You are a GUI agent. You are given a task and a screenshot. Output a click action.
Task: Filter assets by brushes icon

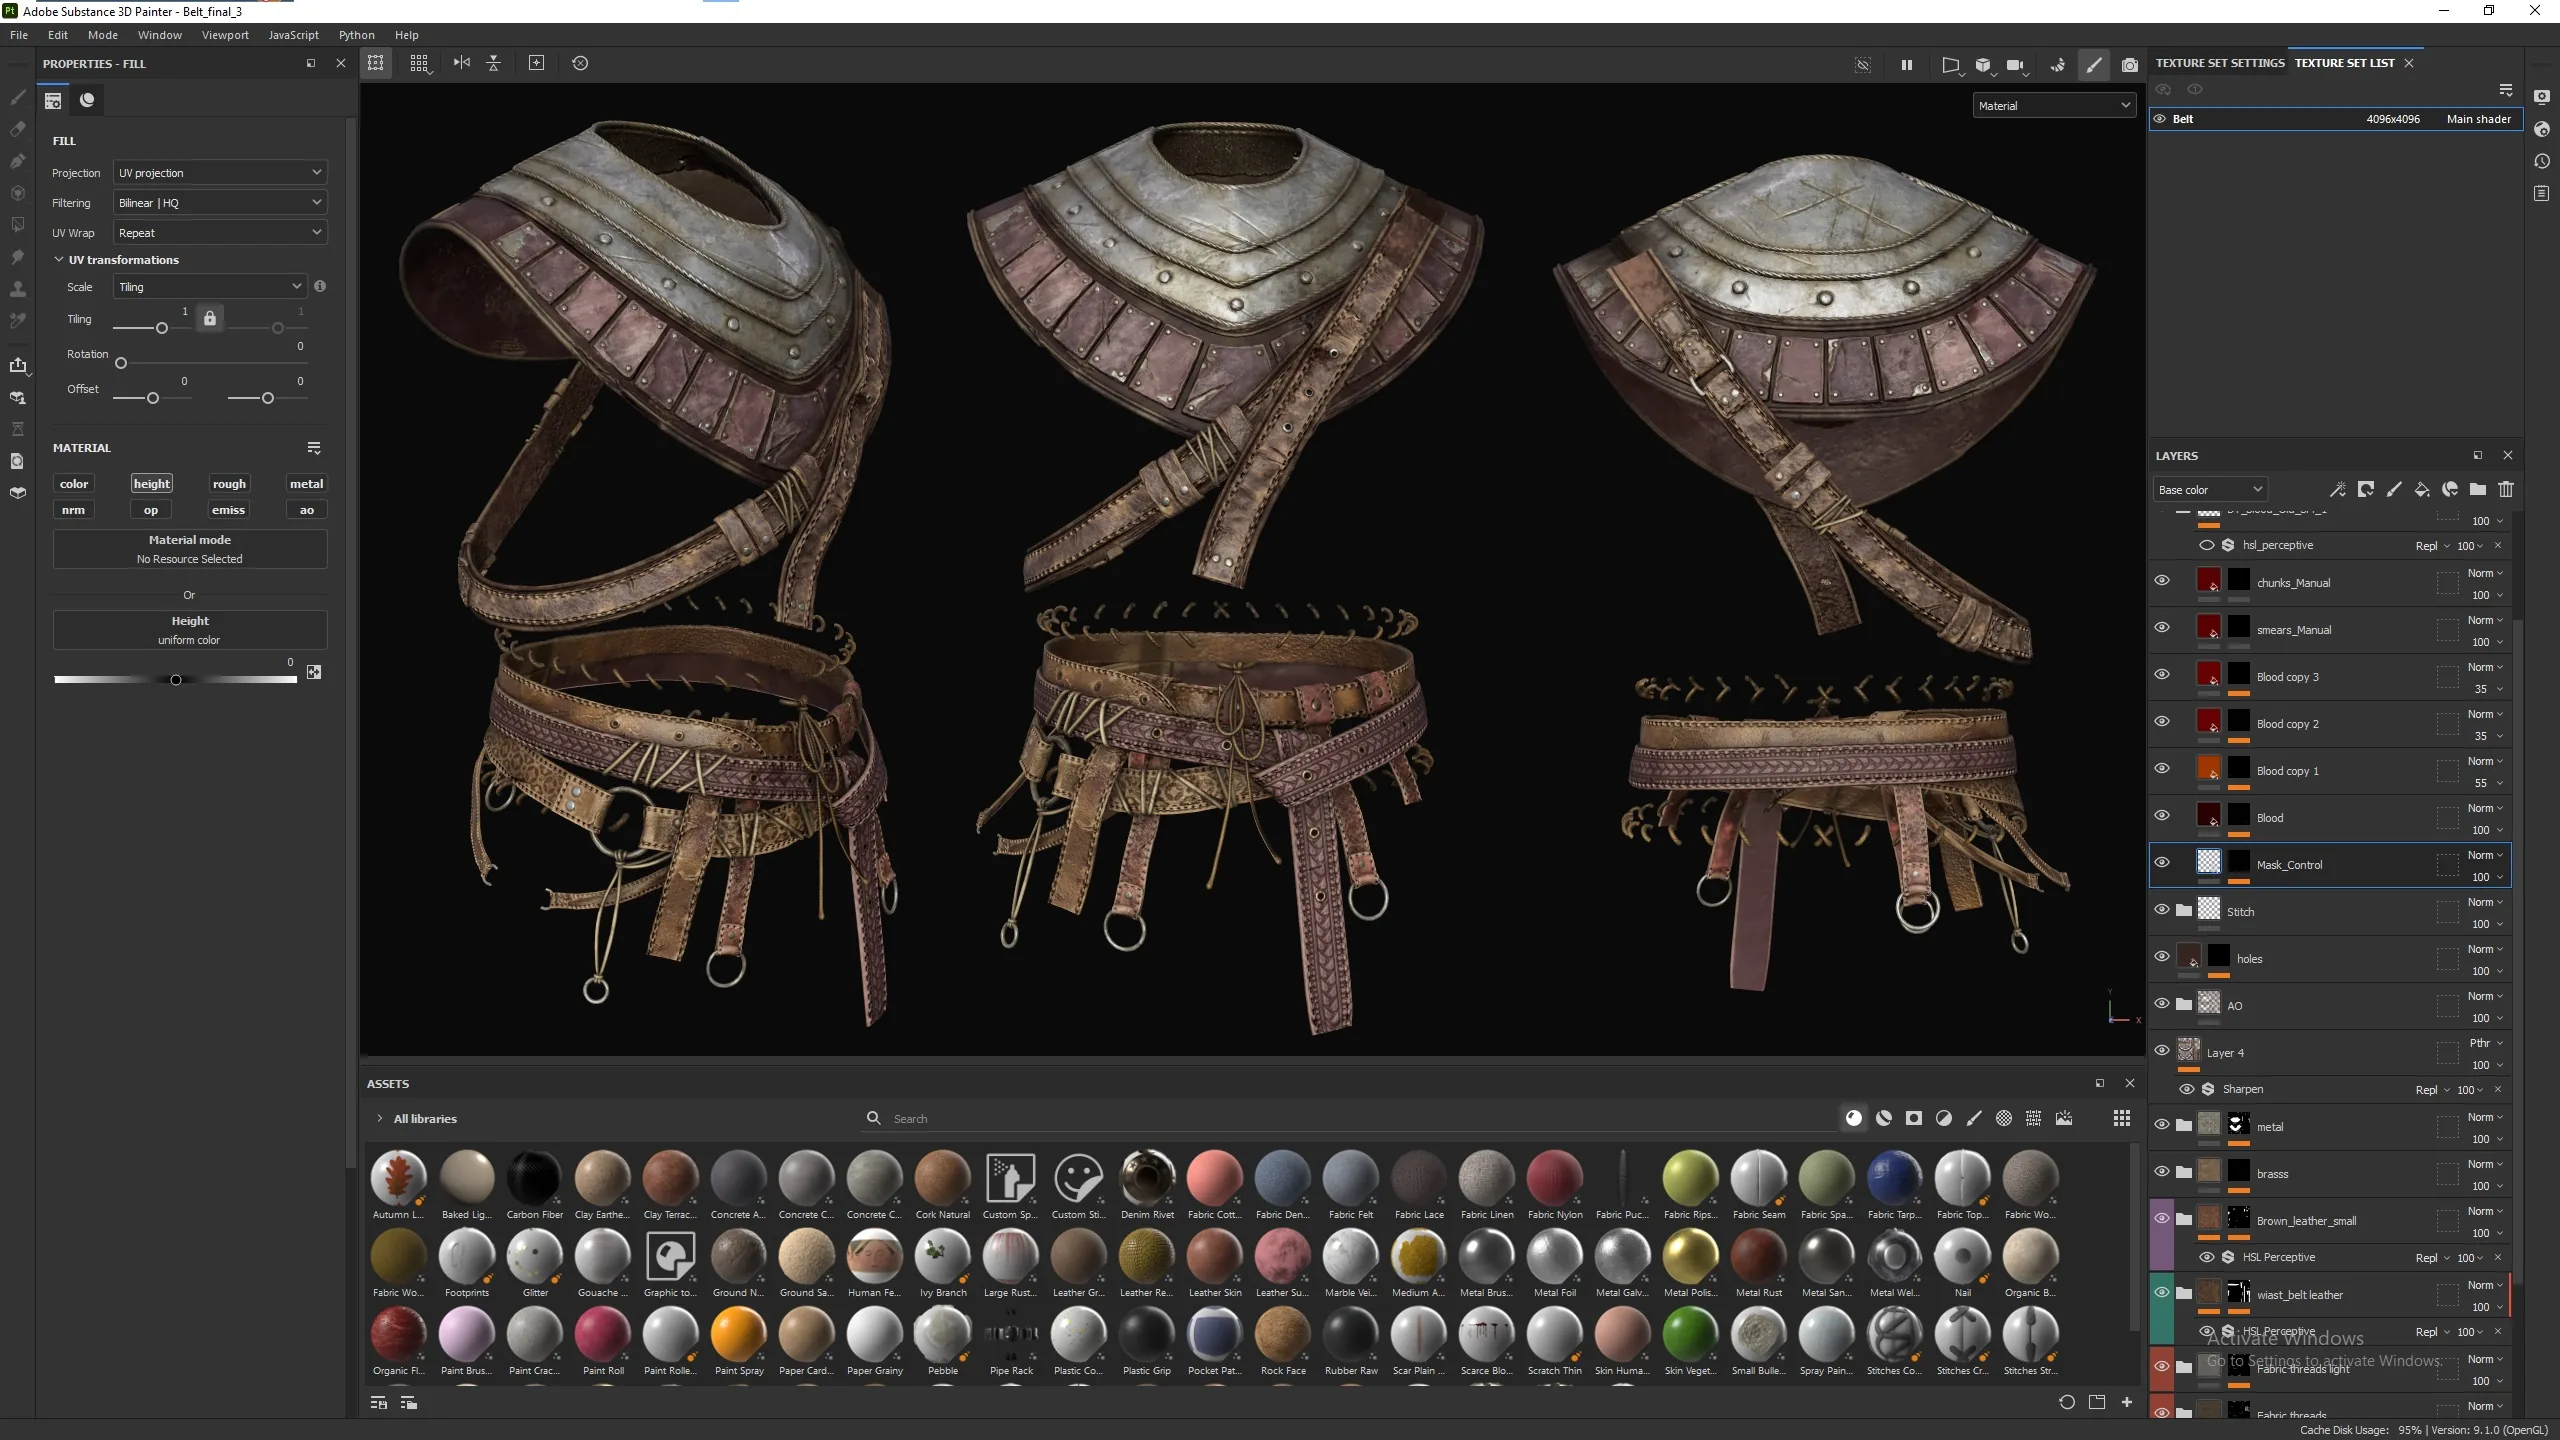(x=1974, y=1118)
